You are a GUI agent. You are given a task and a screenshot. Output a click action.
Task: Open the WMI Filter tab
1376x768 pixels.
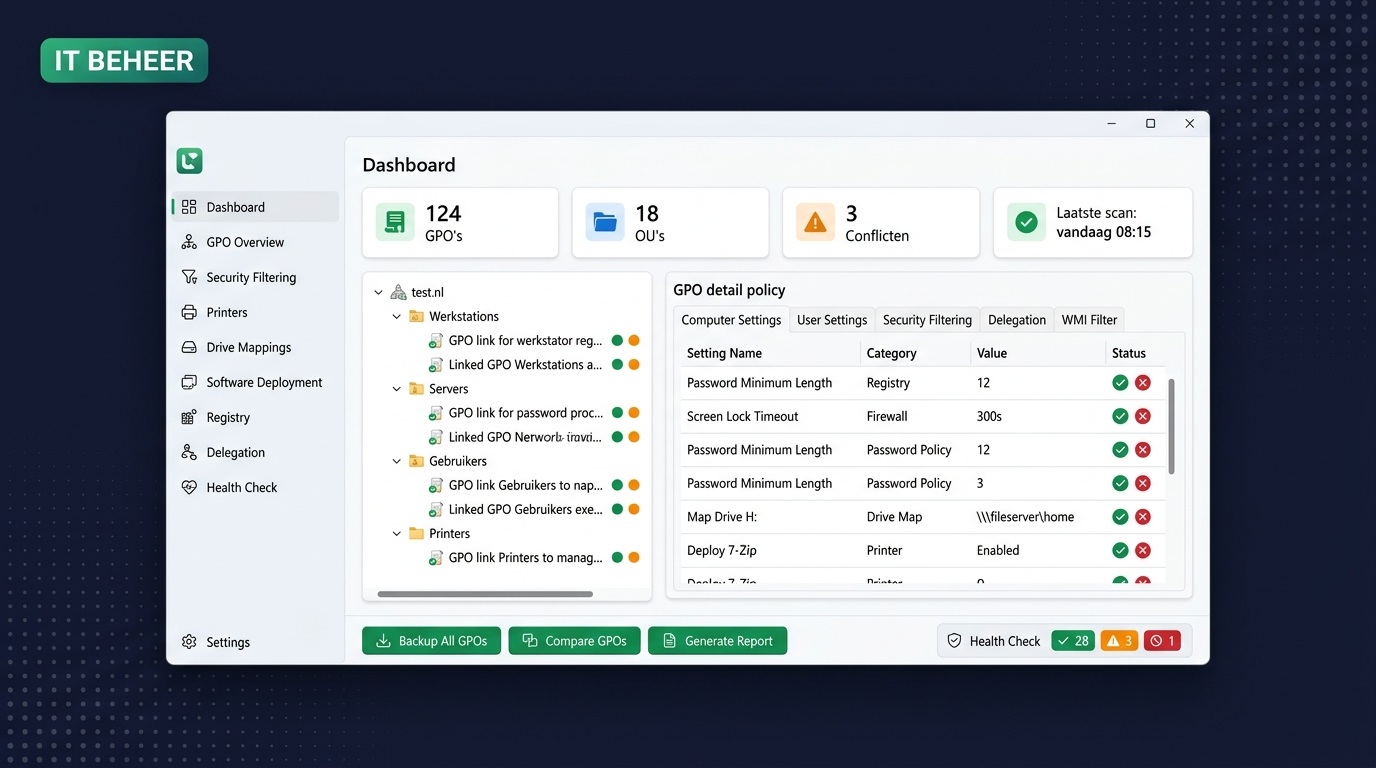[x=1089, y=320]
